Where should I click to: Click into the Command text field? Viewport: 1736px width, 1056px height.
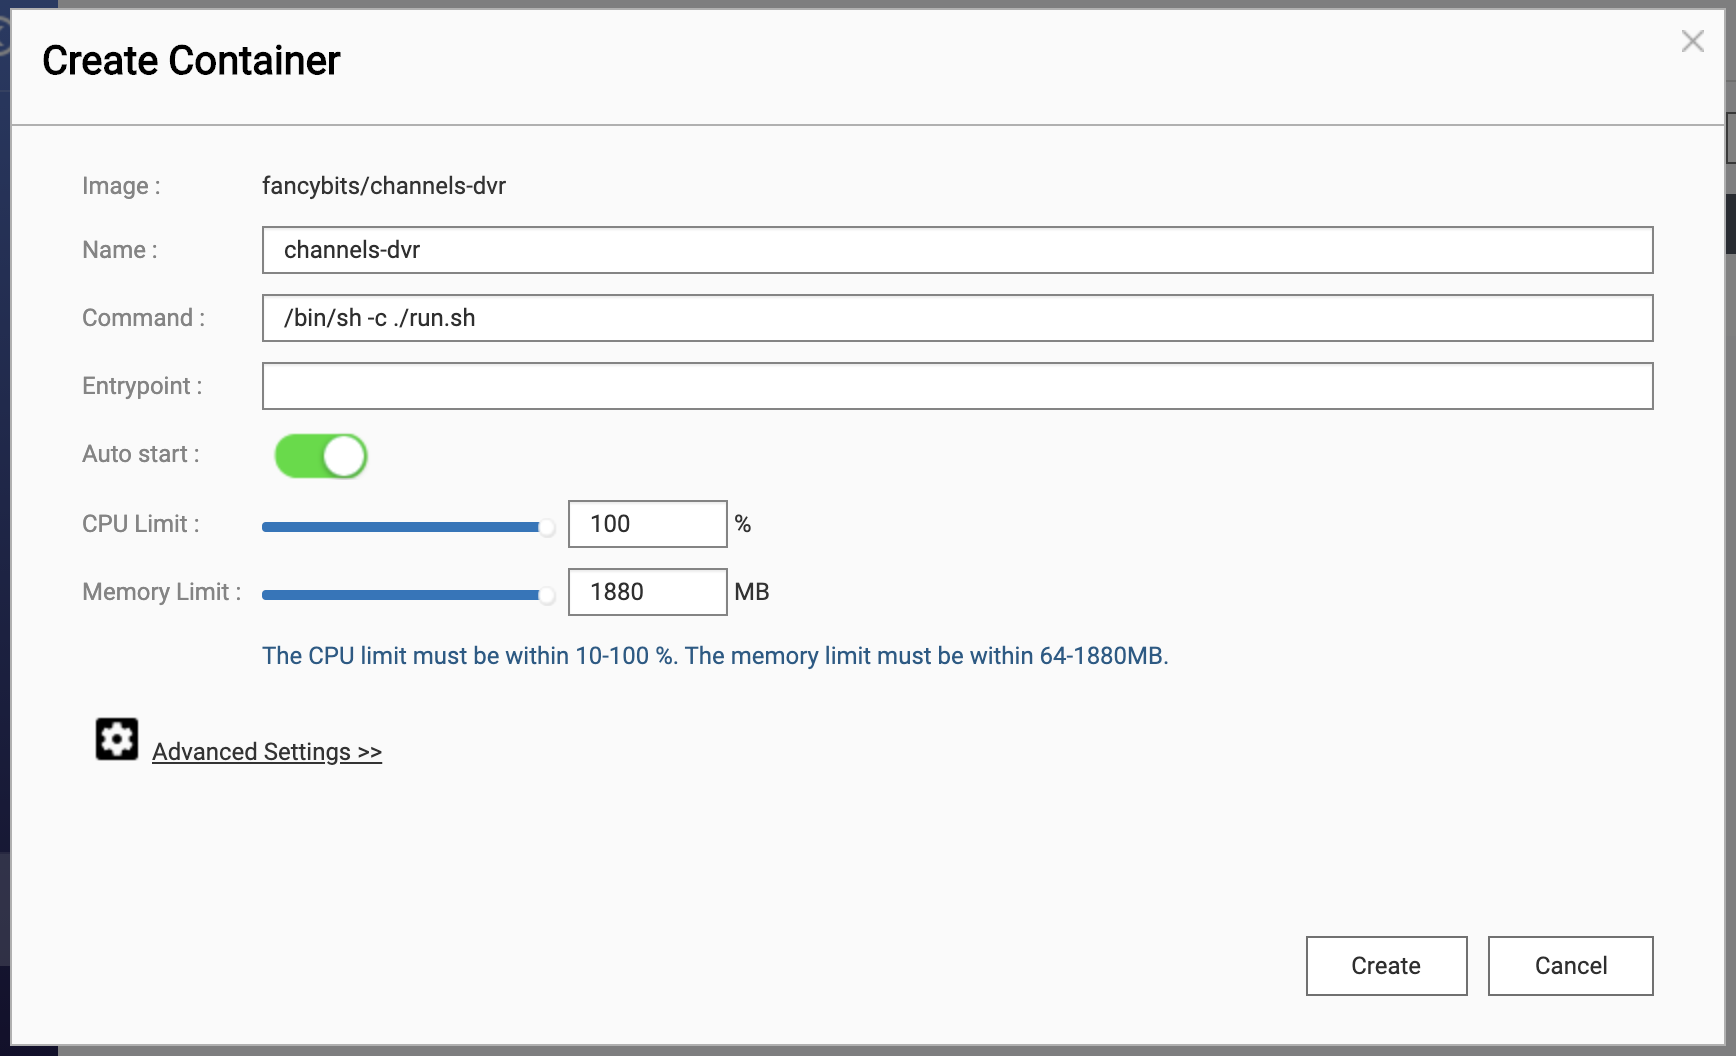957,318
